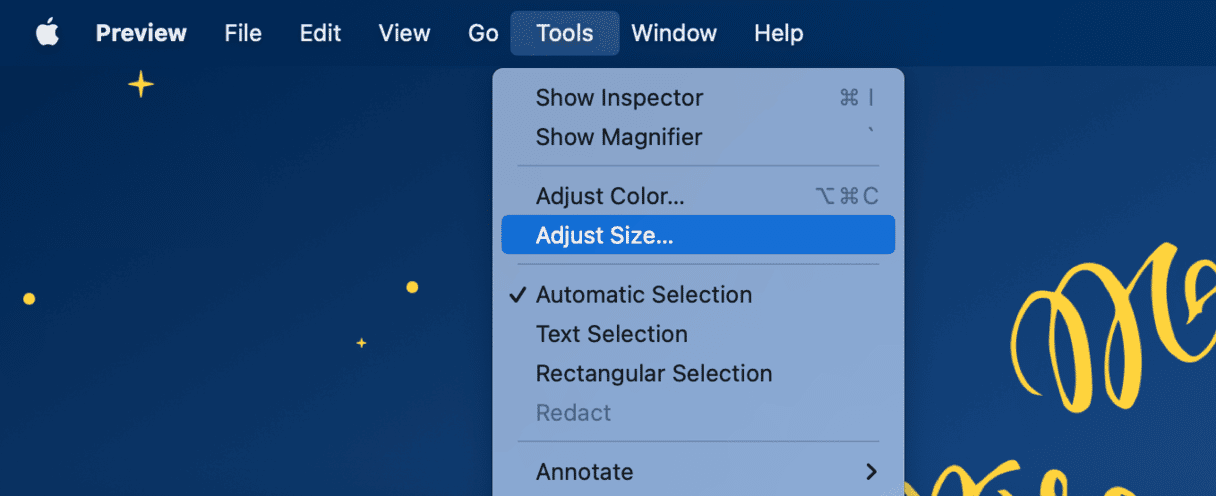Open the Help menu

coord(778,33)
